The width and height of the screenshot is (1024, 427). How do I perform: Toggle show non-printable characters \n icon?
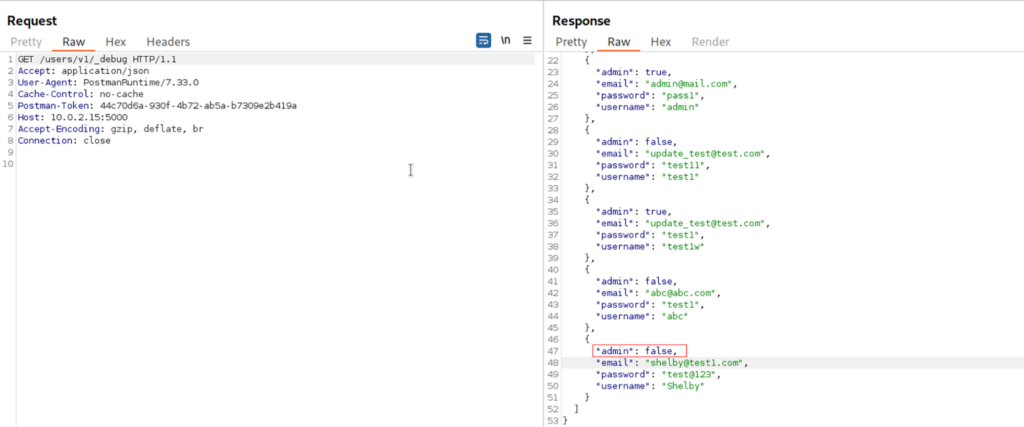click(x=505, y=40)
